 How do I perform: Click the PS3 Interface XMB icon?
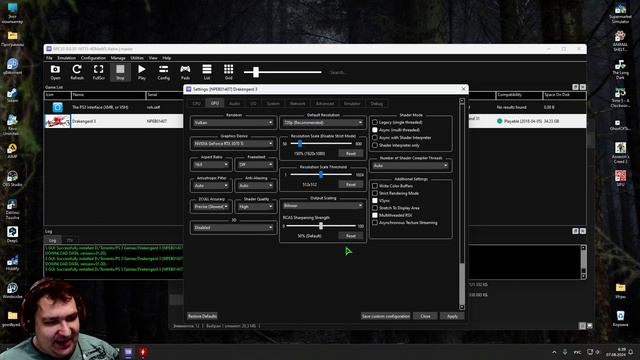tap(58, 107)
